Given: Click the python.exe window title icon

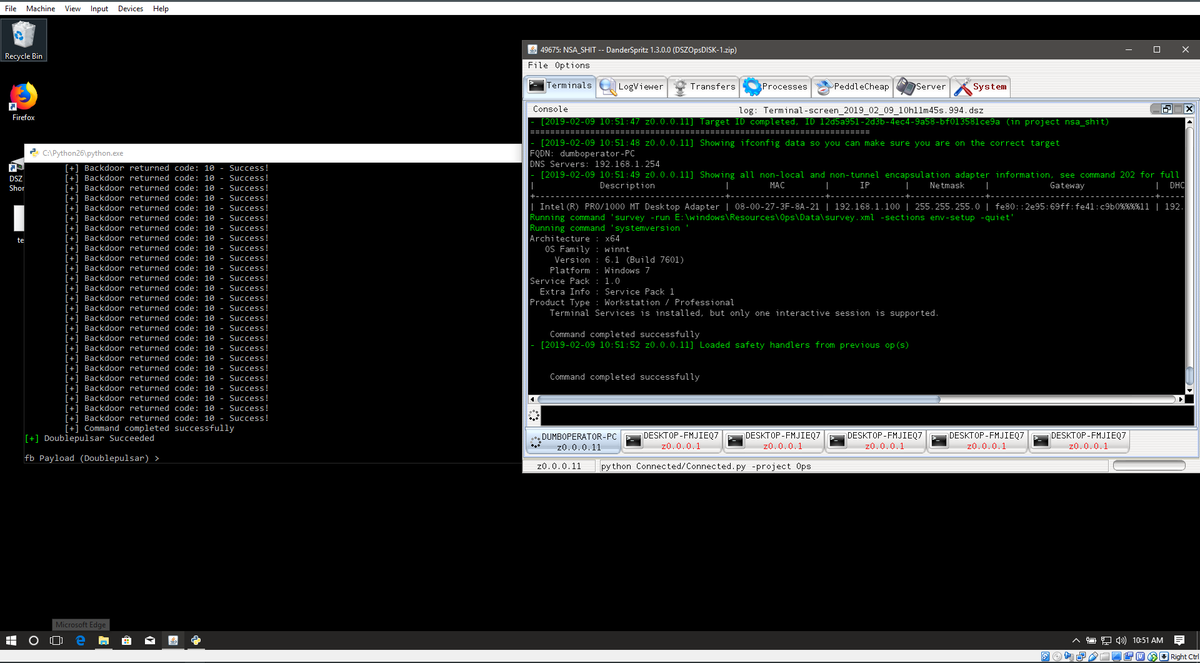Looking at the screenshot, I should (x=33, y=153).
